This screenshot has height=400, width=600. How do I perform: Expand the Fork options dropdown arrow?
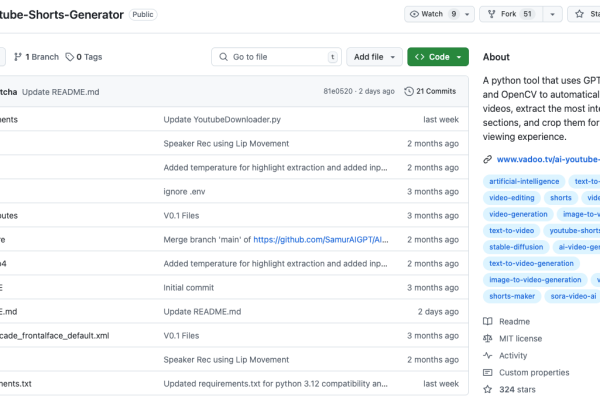(552, 14)
